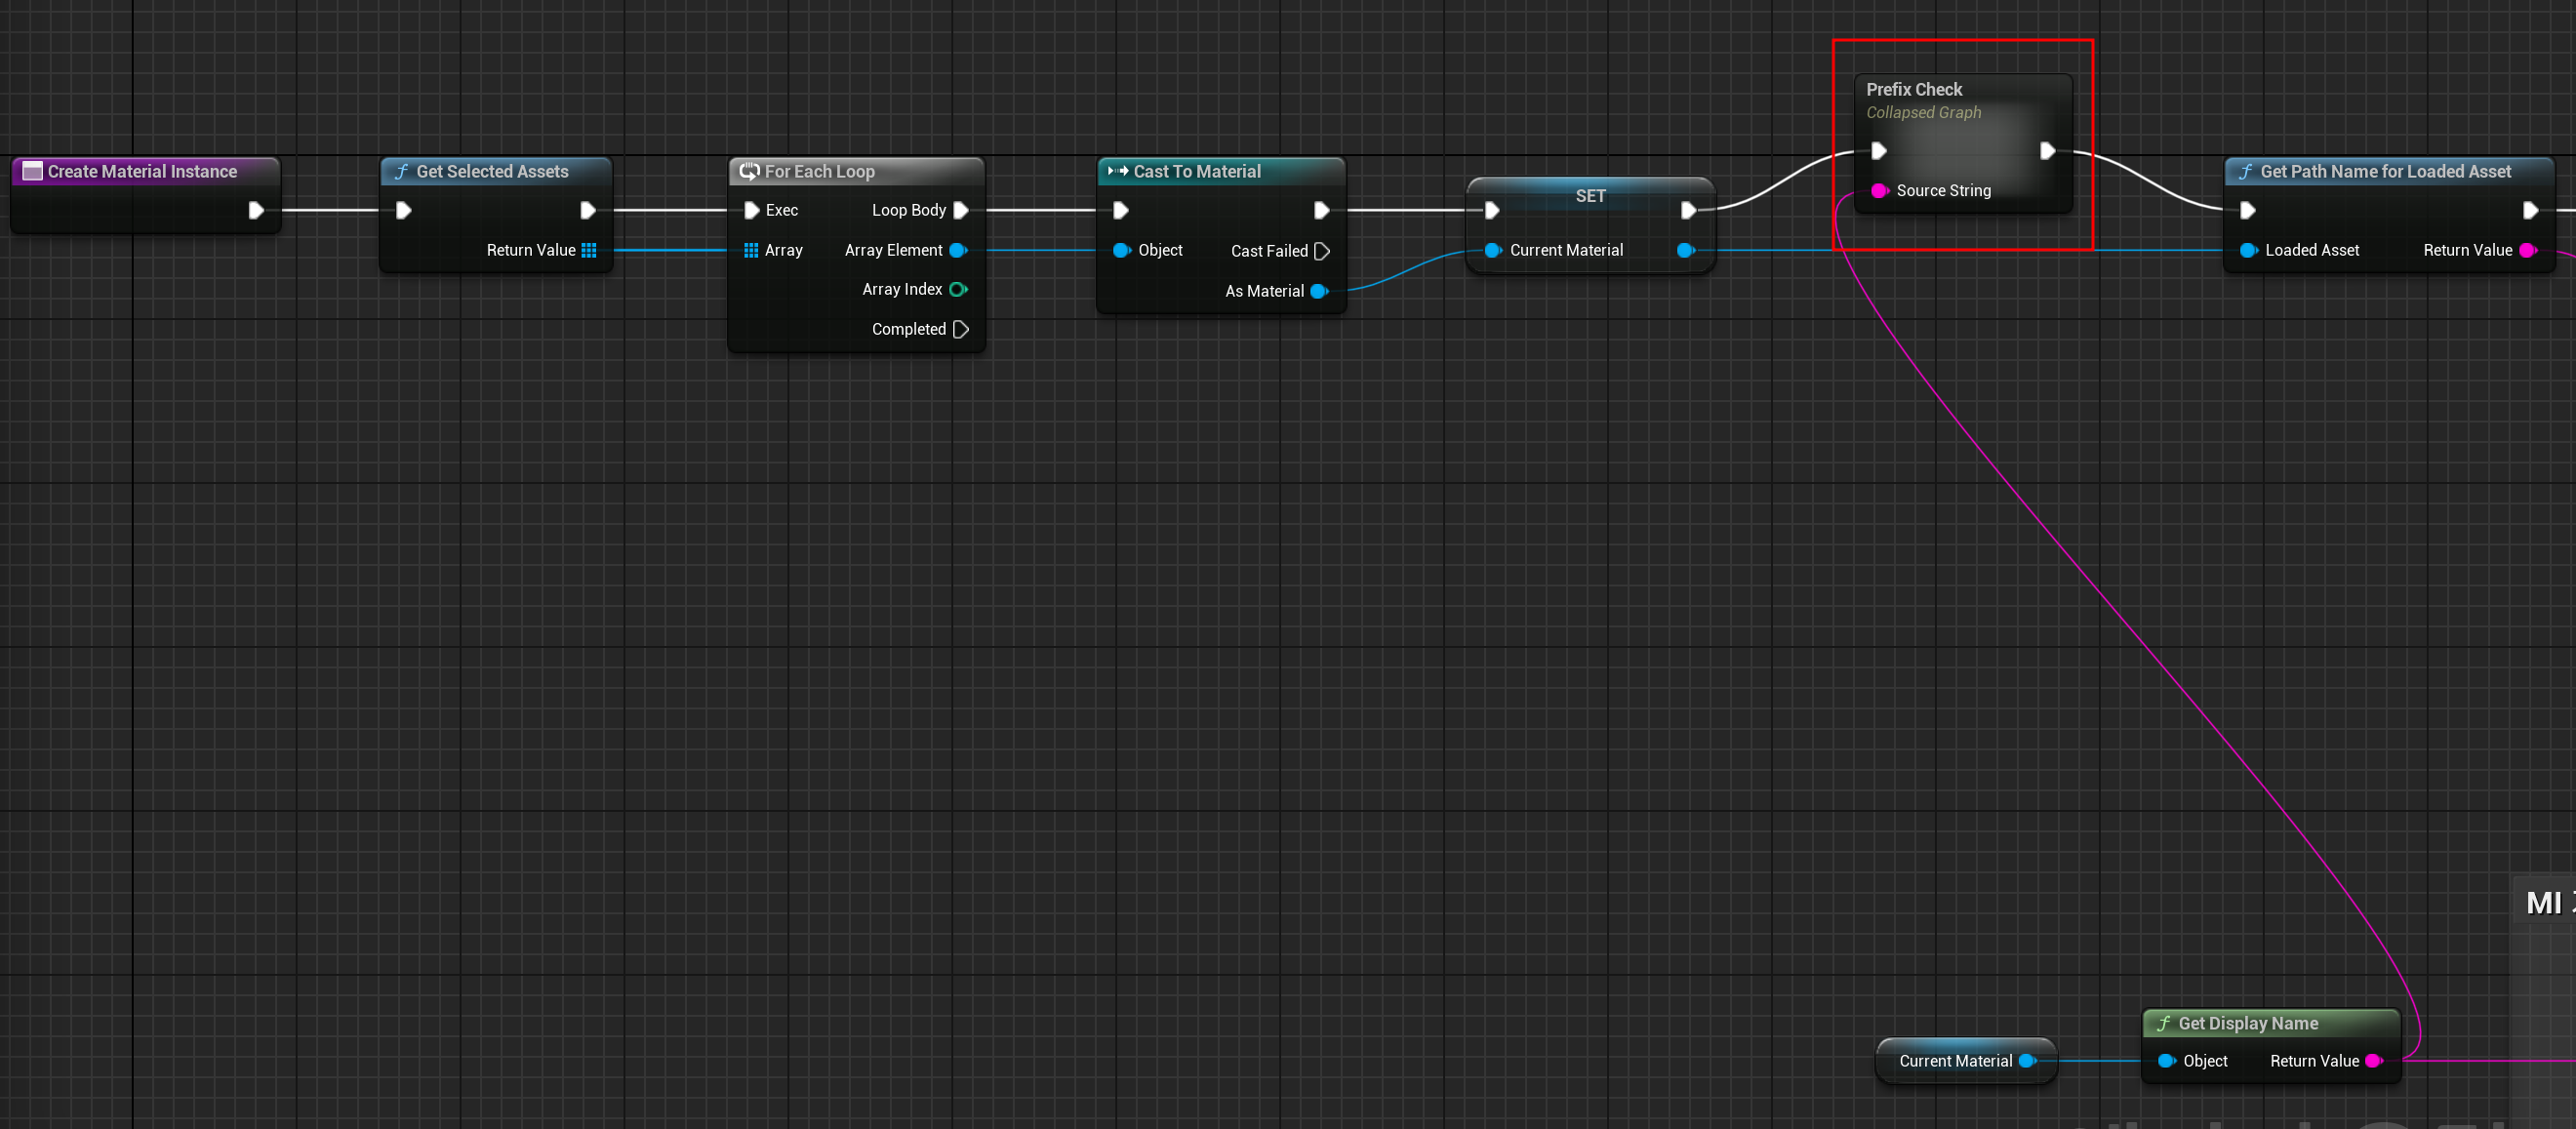2576x1129 pixels.
Task: Click the Loaded Asset input pin
Action: click(2248, 250)
